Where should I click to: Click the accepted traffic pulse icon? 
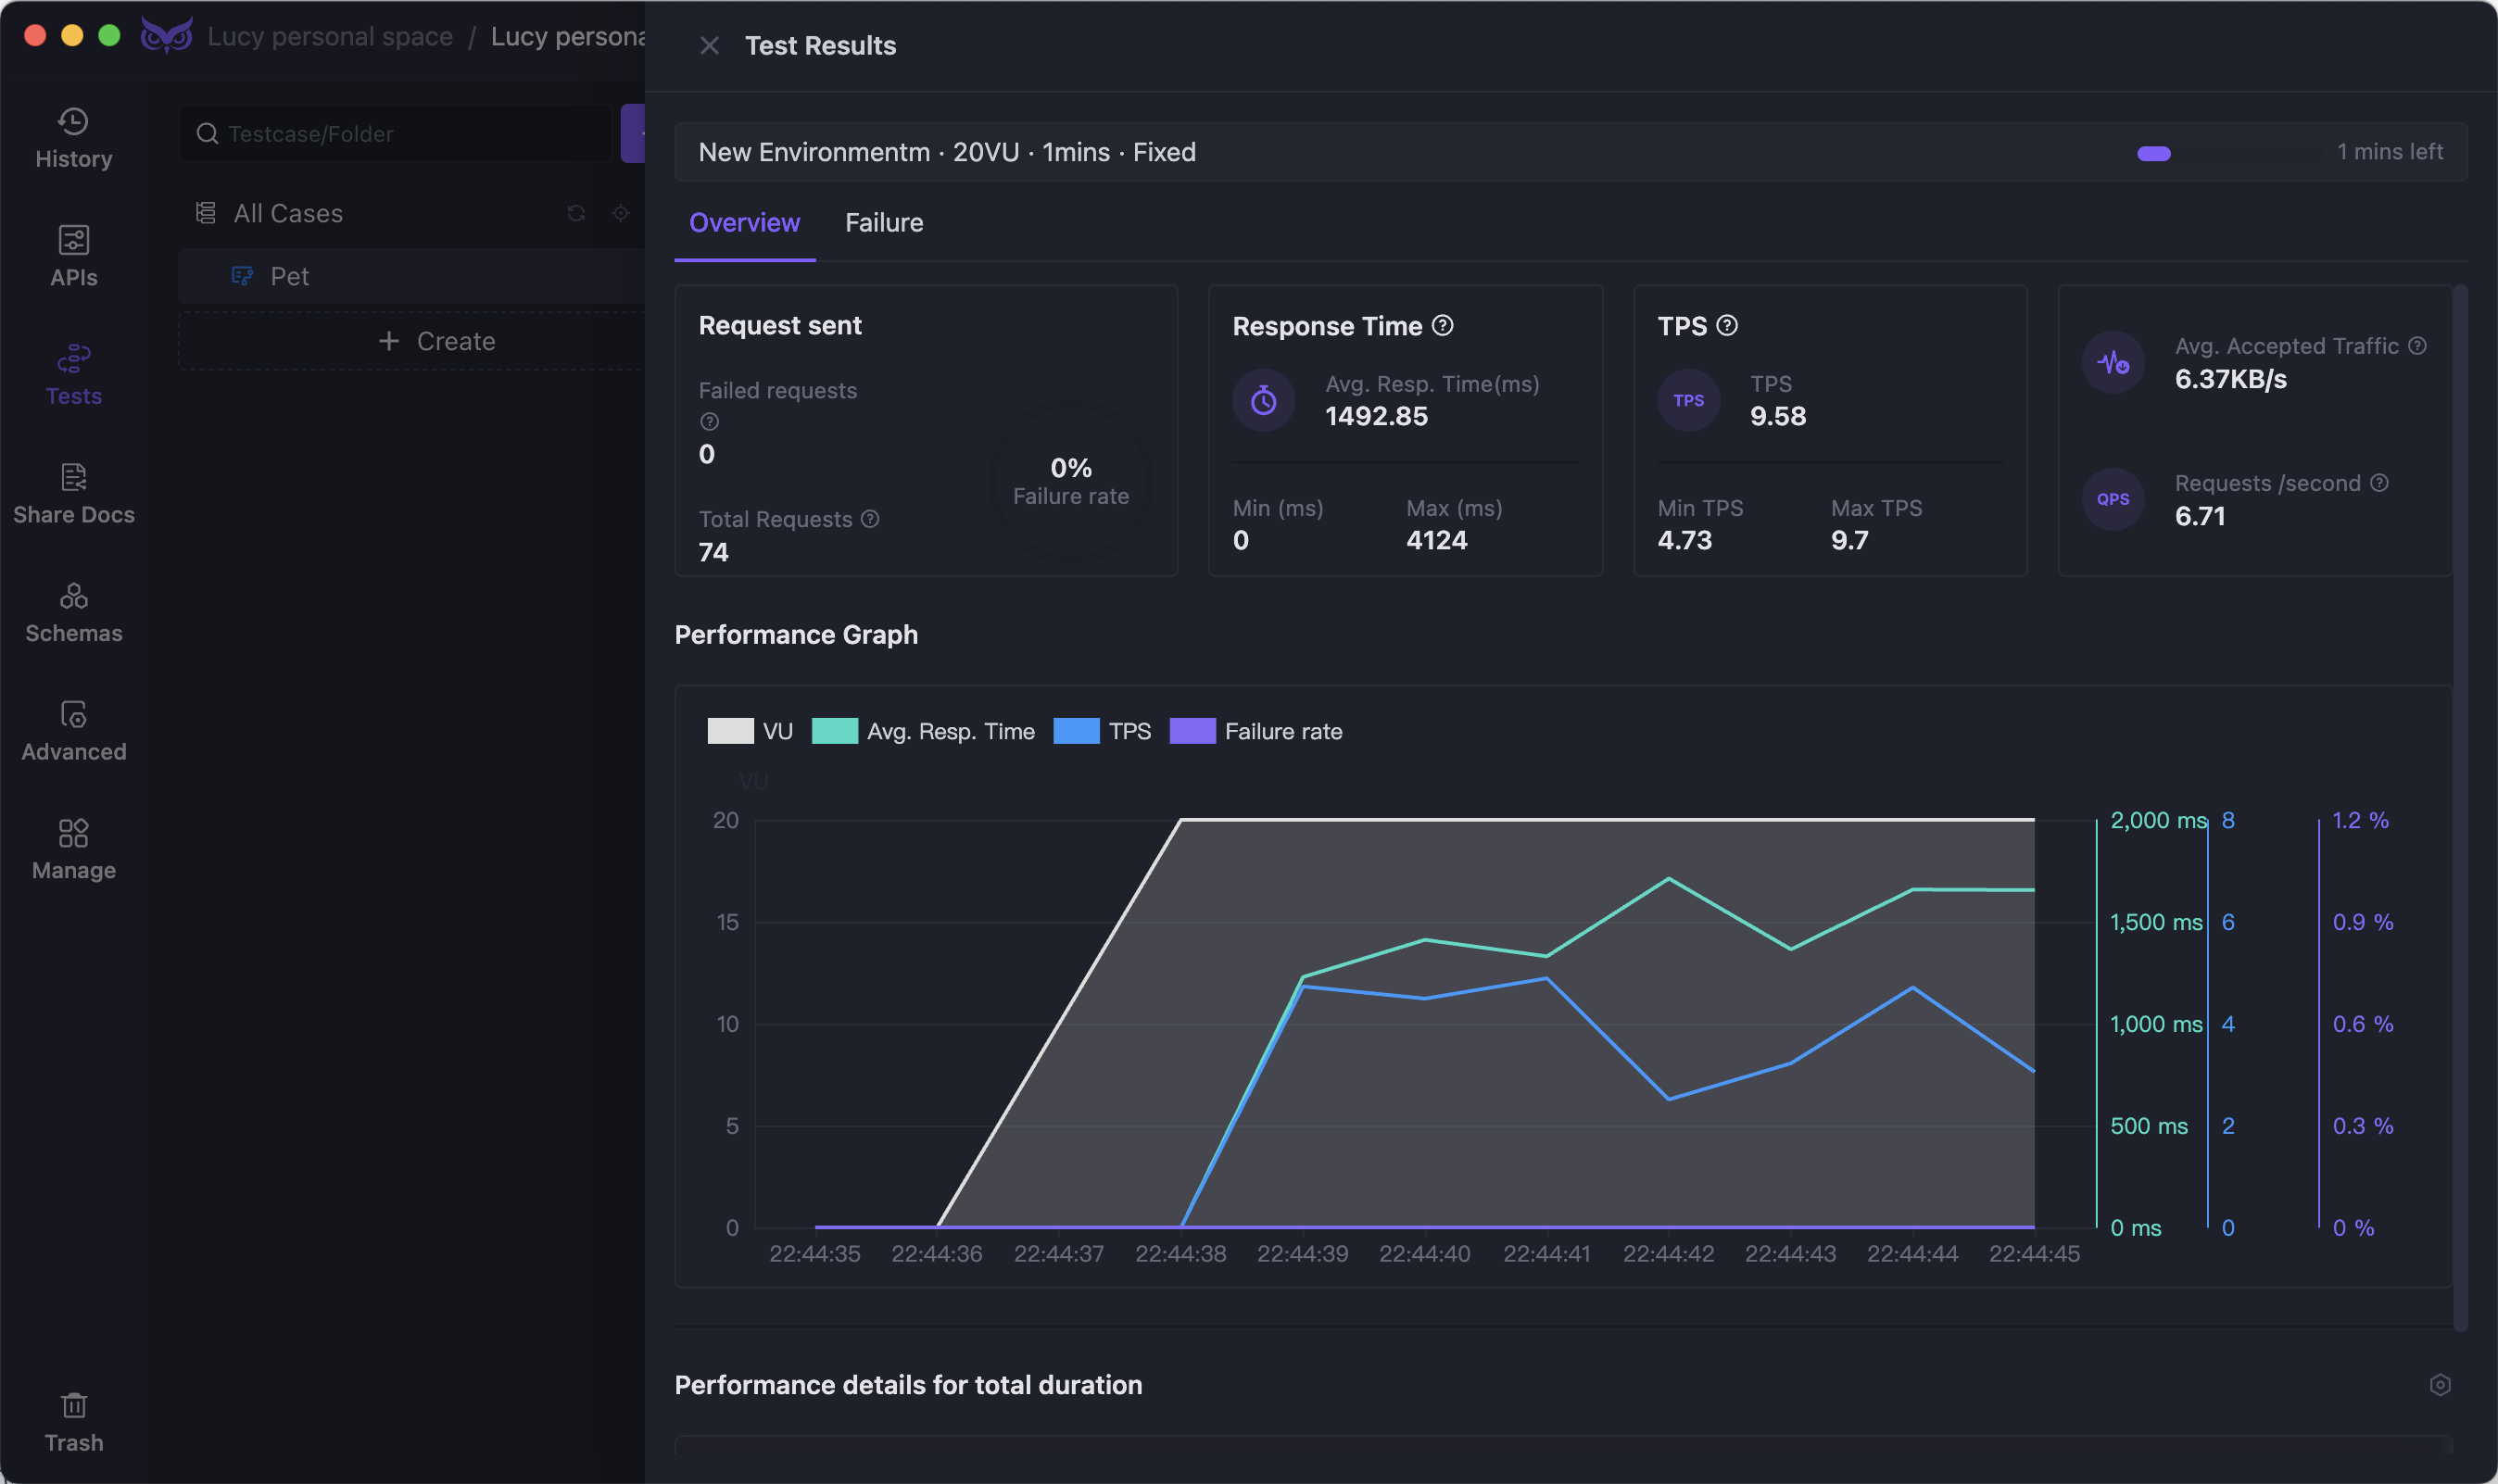2113,362
